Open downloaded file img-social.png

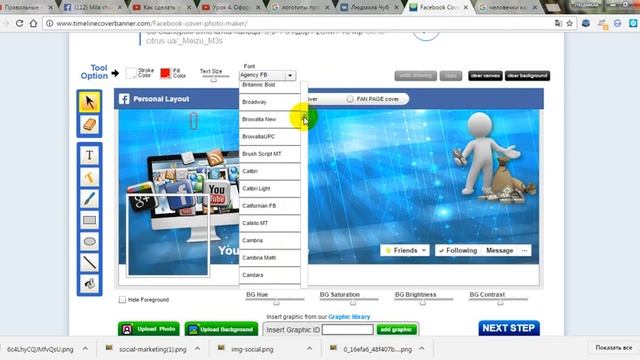[x=252, y=349]
